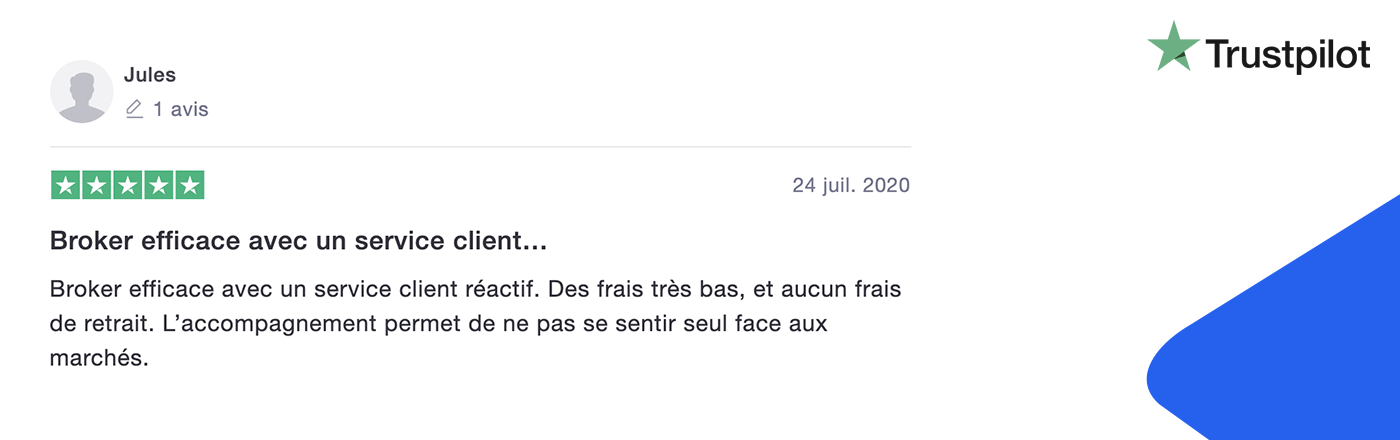Click Jules's grey avatar silhouette
Screen dimensions: 1400x440
pos(81,92)
